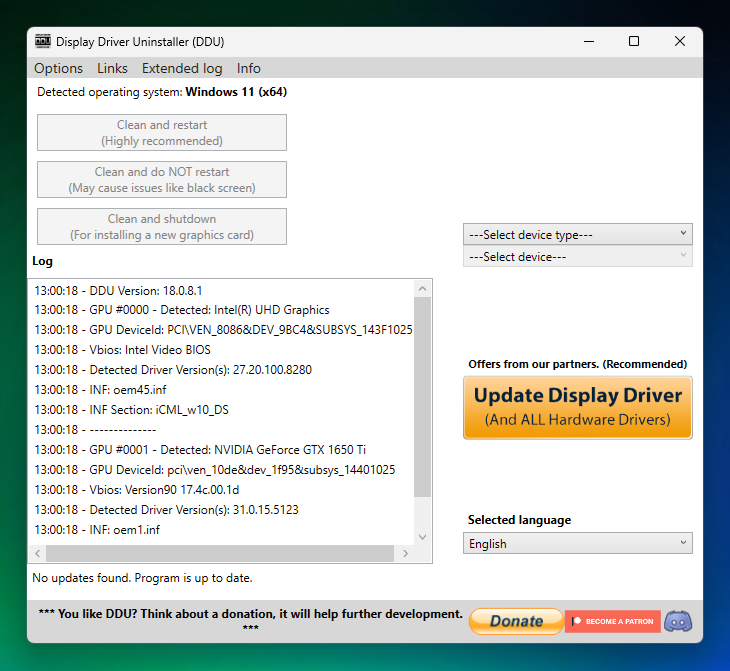
Task: Select log line Vbios: Version90 17.4c.00.1d
Action: [x=137, y=490]
